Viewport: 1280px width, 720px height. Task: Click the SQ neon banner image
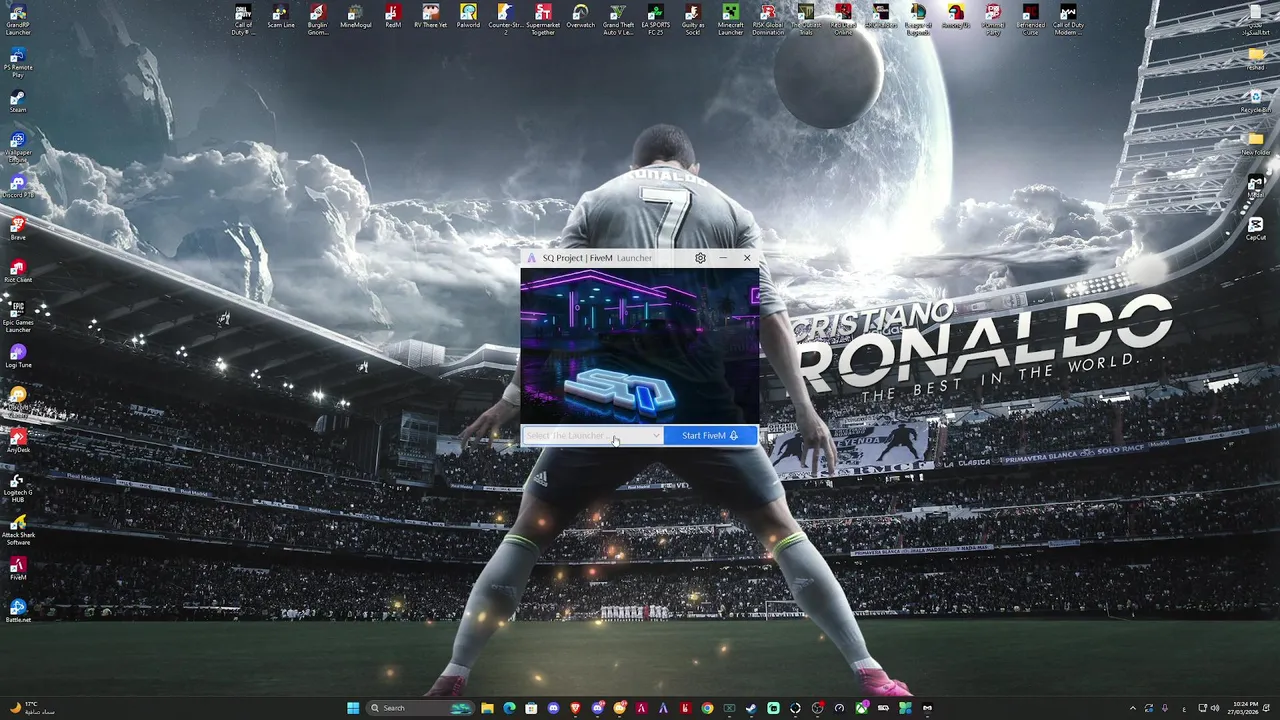640,346
